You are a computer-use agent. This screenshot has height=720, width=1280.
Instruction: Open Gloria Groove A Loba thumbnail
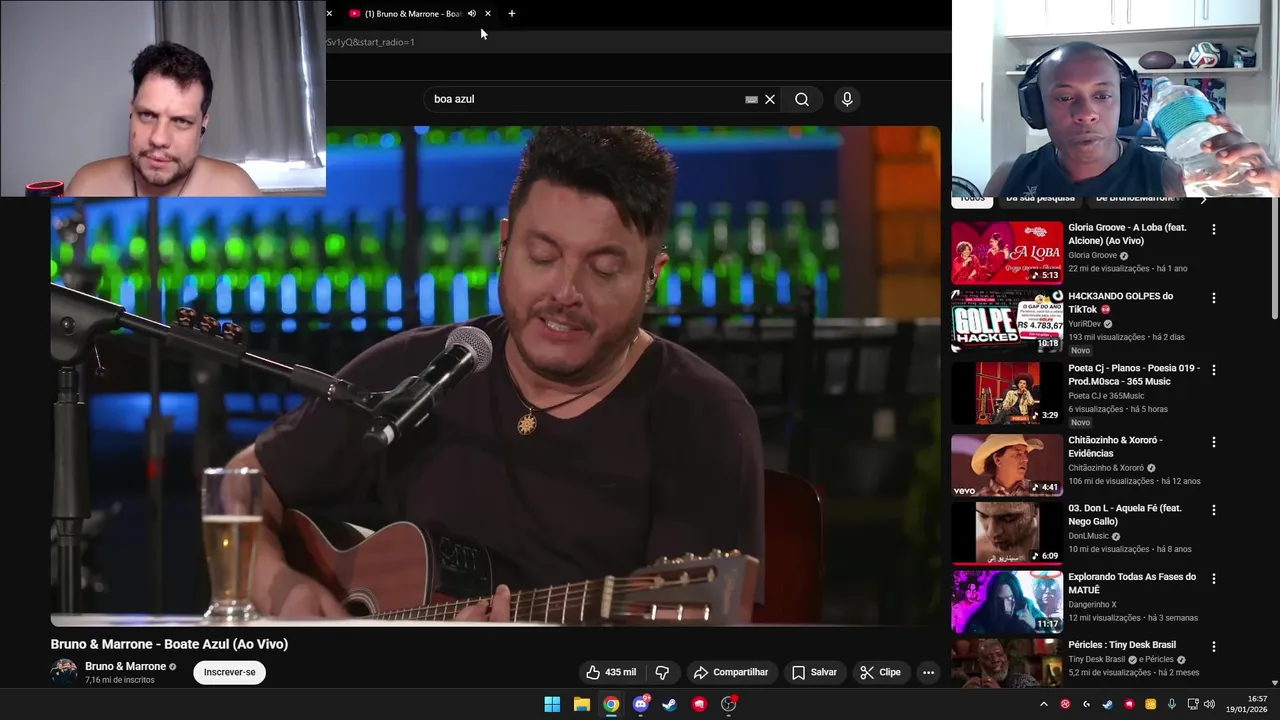pos(1007,253)
